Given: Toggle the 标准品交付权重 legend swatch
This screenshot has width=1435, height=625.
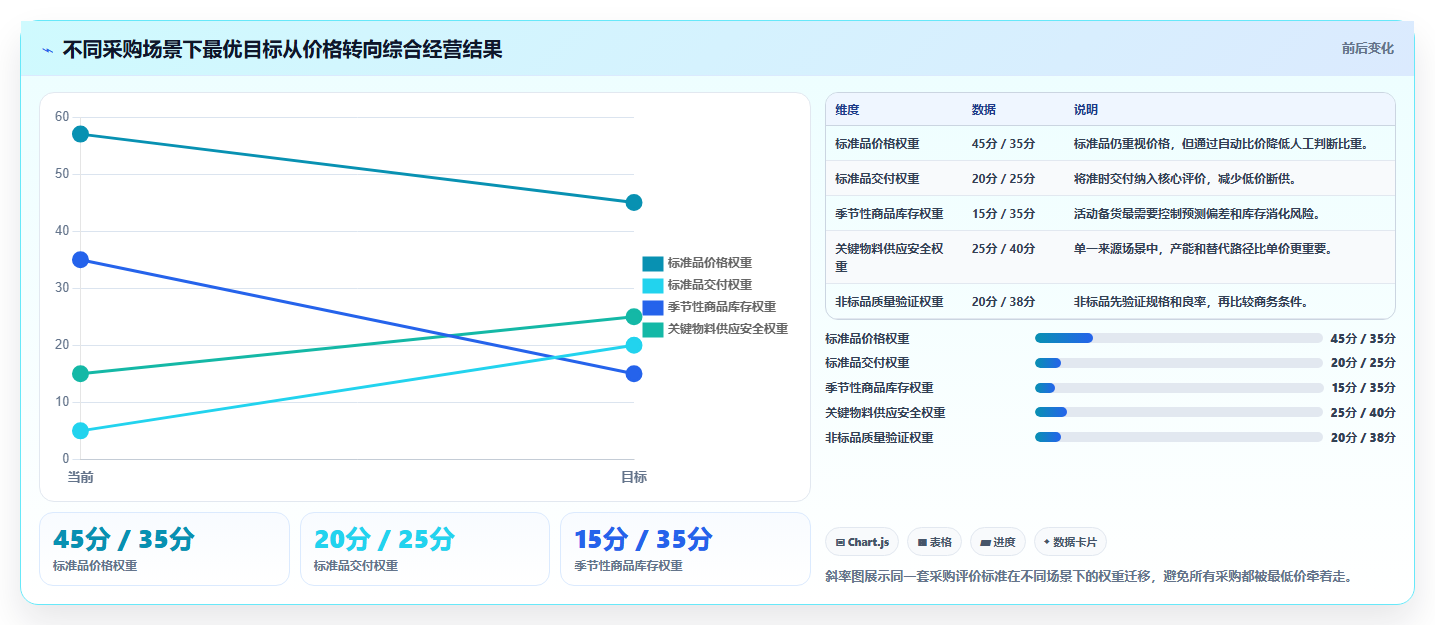Looking at the screenshot, I should pos(653,285).
